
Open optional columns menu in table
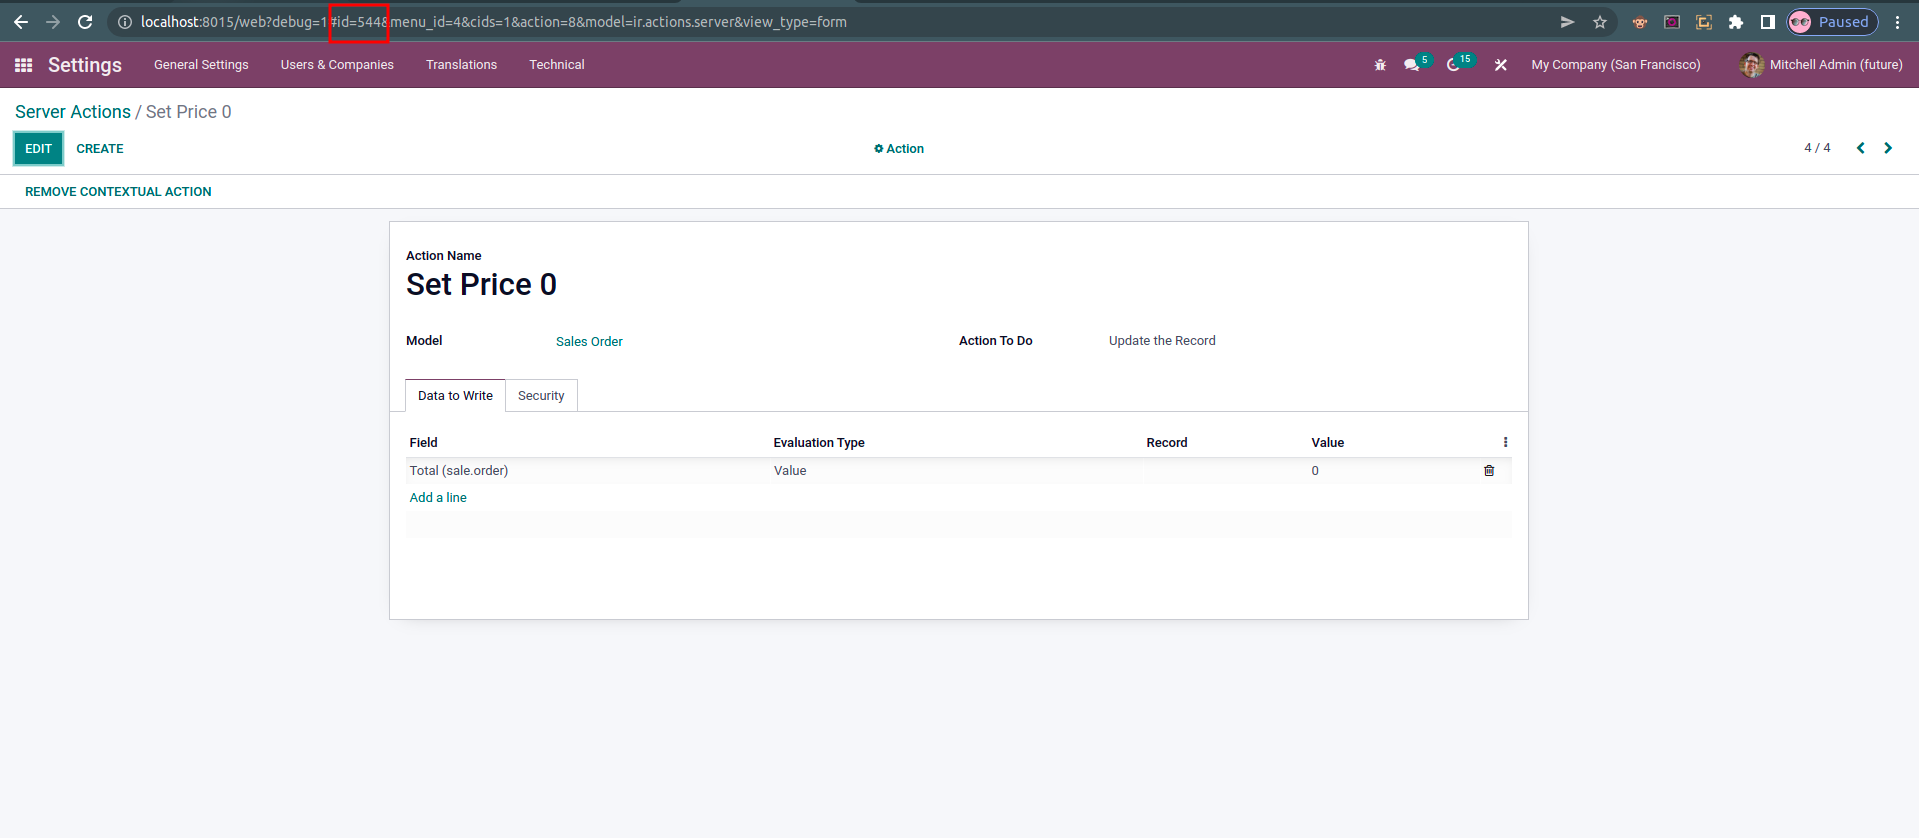[1505, 442]
